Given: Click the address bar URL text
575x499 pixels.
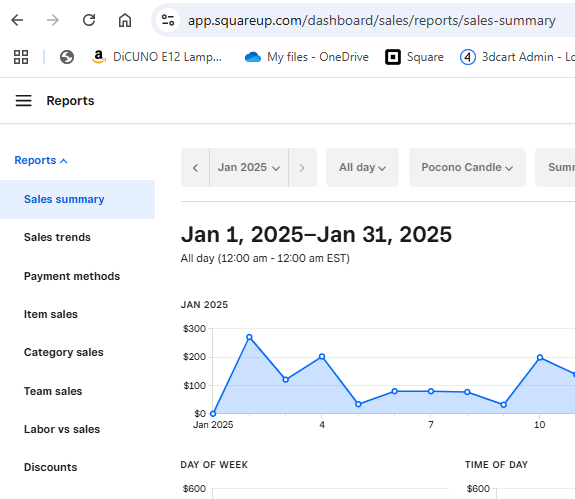Looking at the screenshot, I should 371,21.
